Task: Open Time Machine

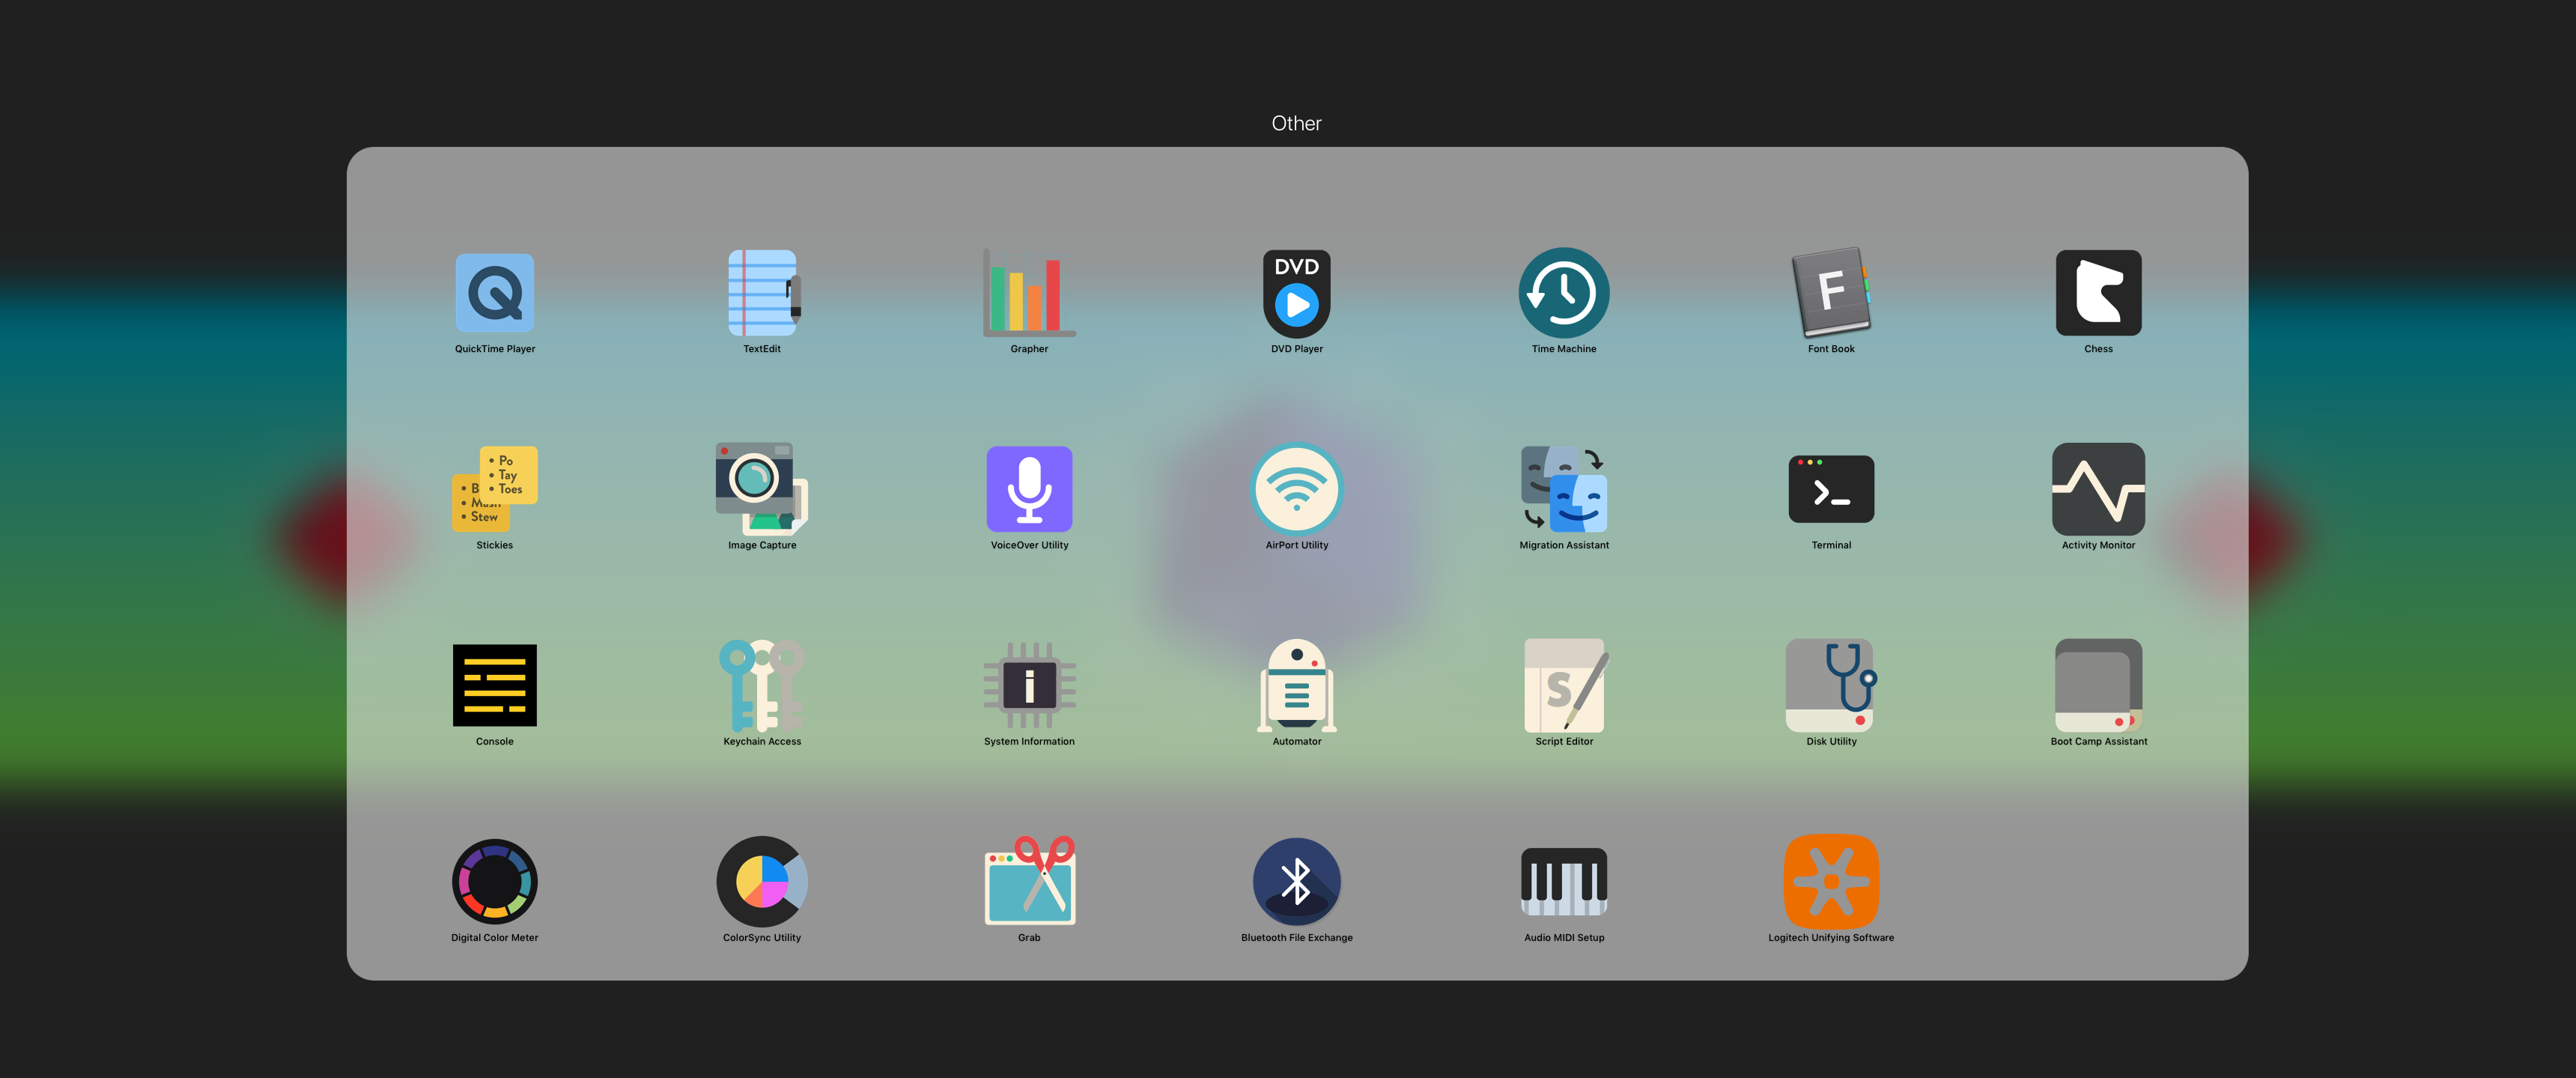Action: pos(1563,293)
